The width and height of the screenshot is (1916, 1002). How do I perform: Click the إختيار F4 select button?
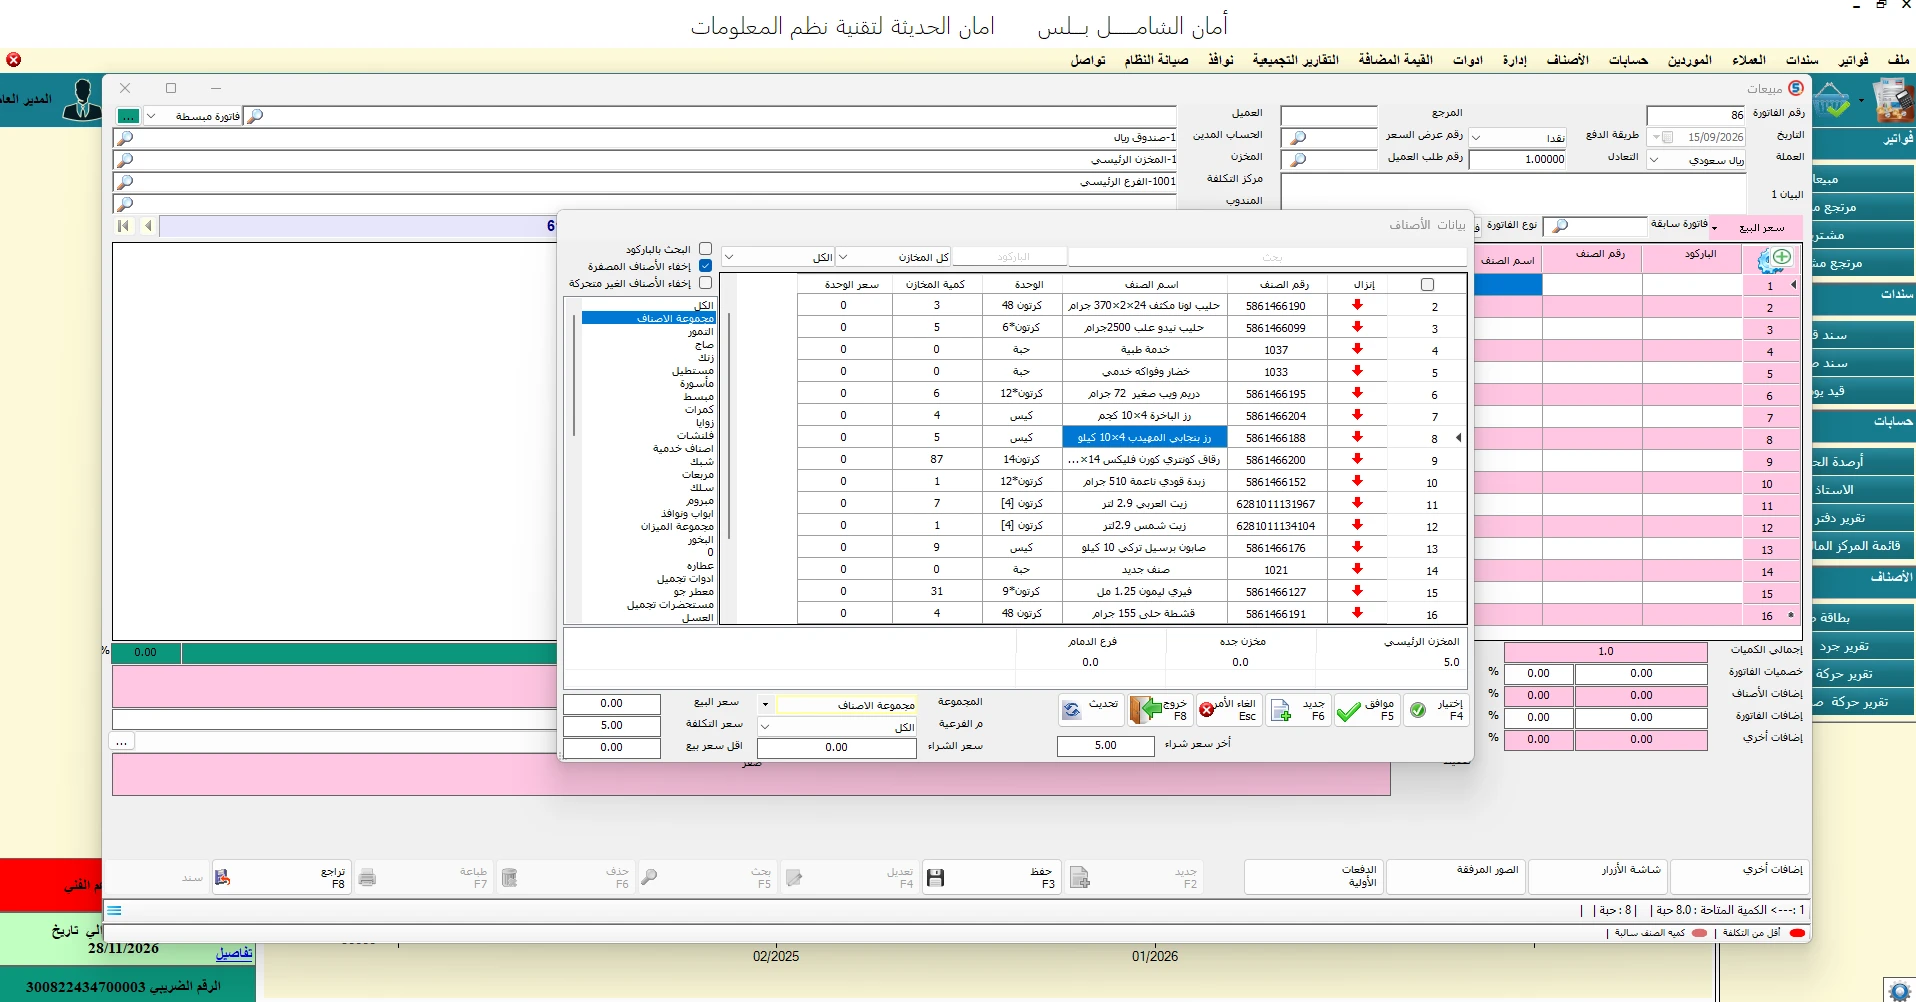pyautogui.click(x=1435, y=710)
